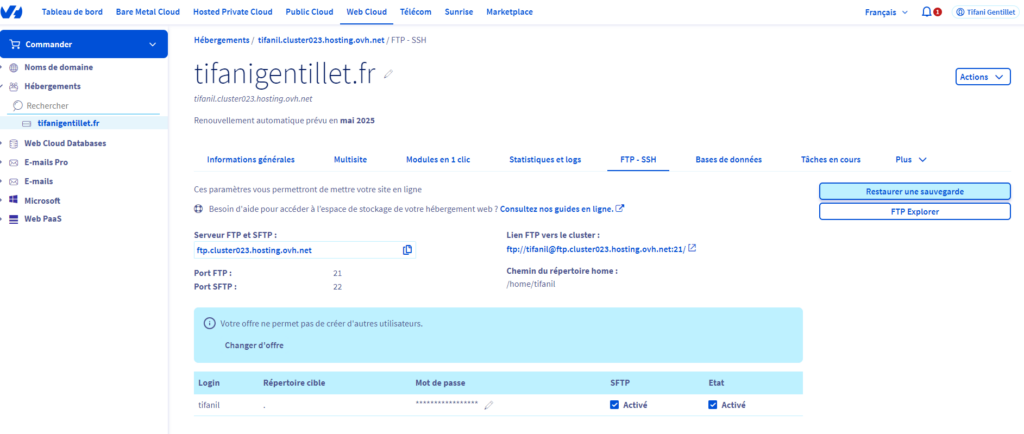Open the notifications bell icon
Screen dimensions: 1024x434
[x=926, y=12]
